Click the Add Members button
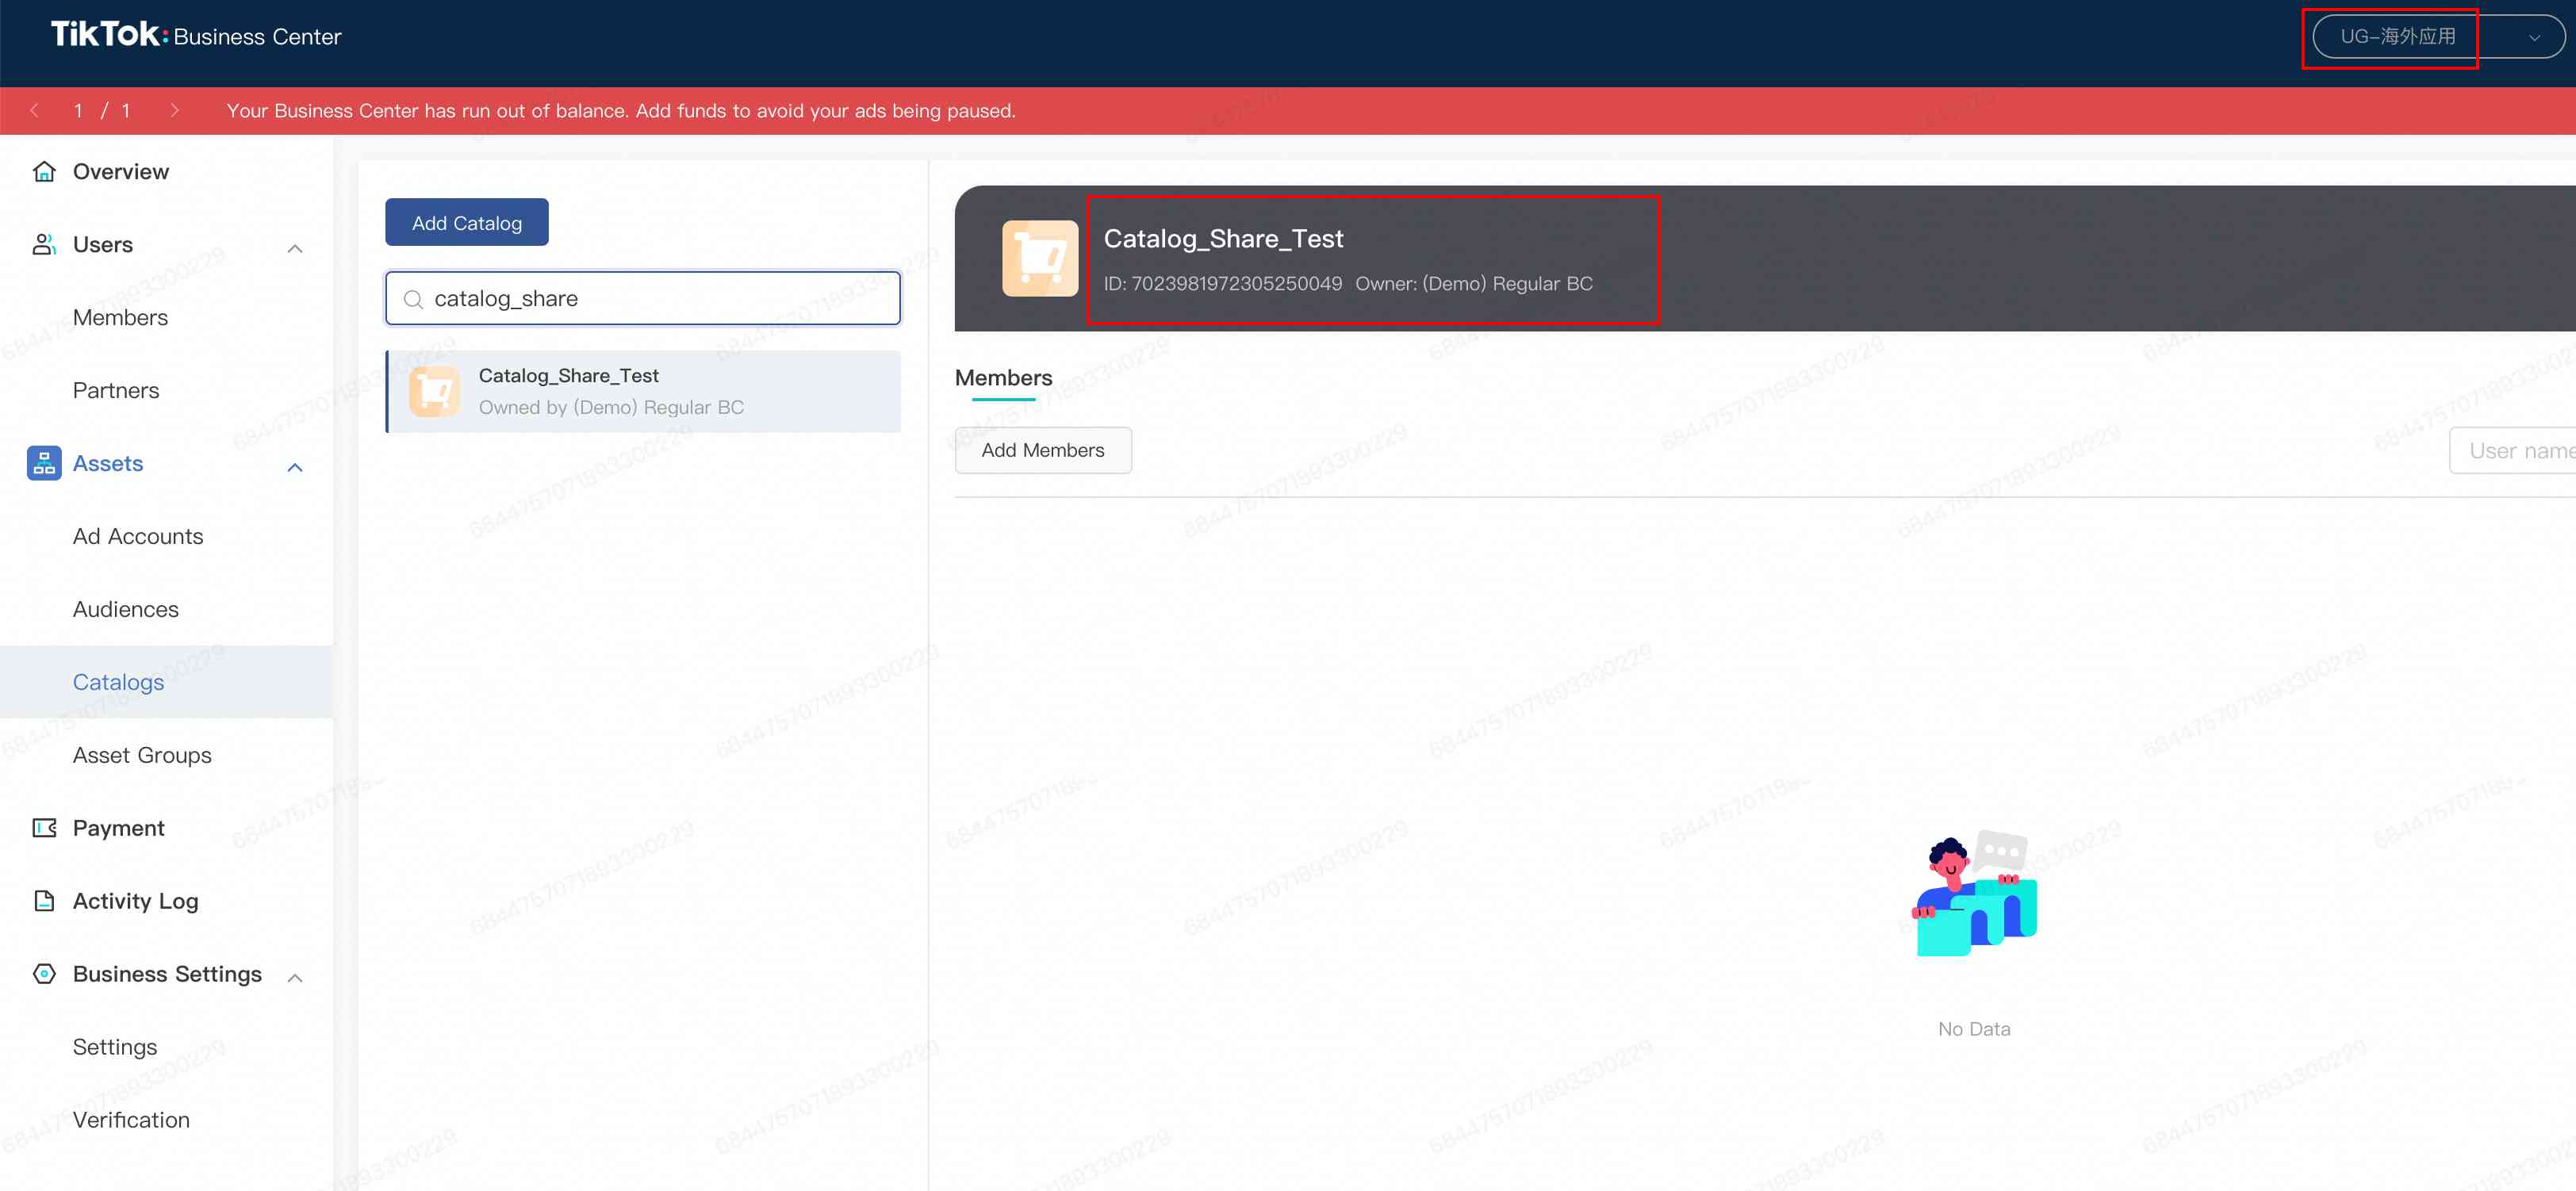The height and width of the screenshot is (1191, 2576). [1041, 449]
